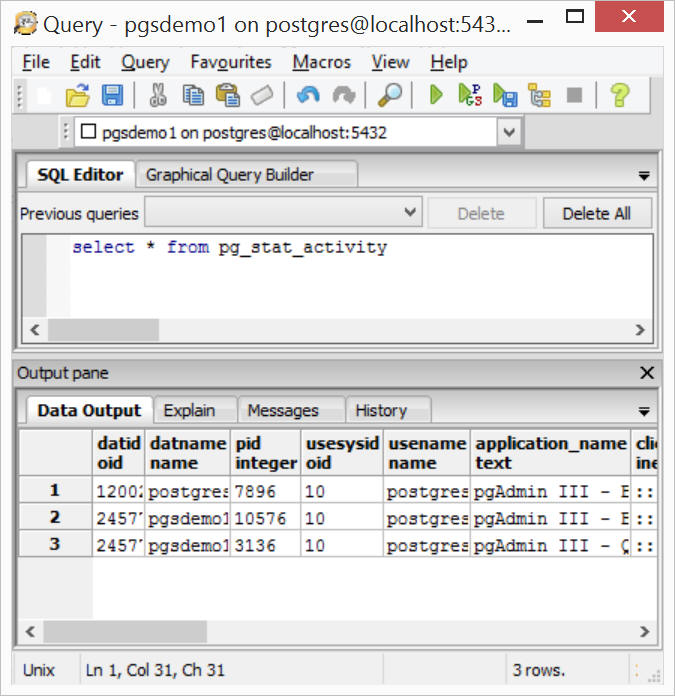Select the datid column header

118,452
